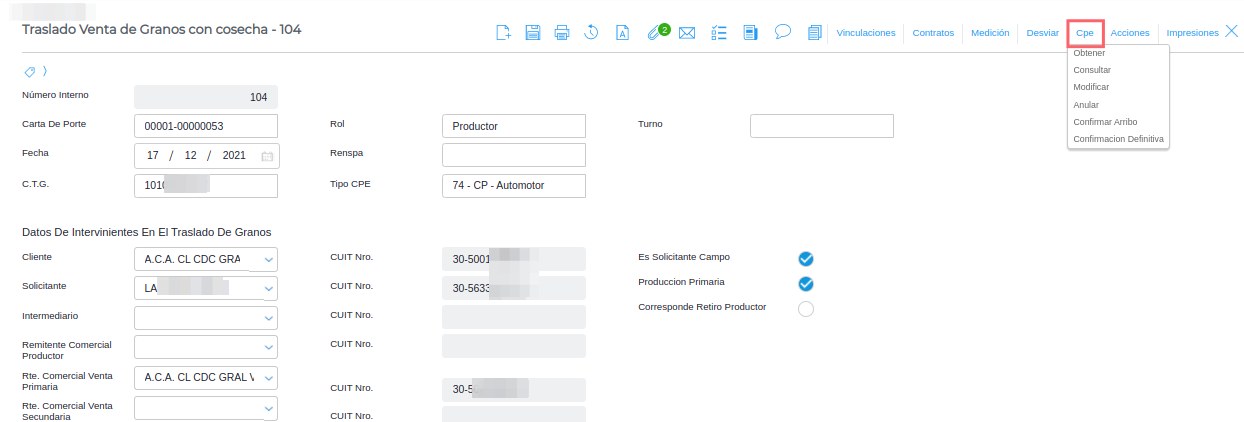Image resolution: width=1244 pixels, height=422 pixels.
Task: Select Confirmar Arribo from Cpe menu
Action: [1105, 121]
